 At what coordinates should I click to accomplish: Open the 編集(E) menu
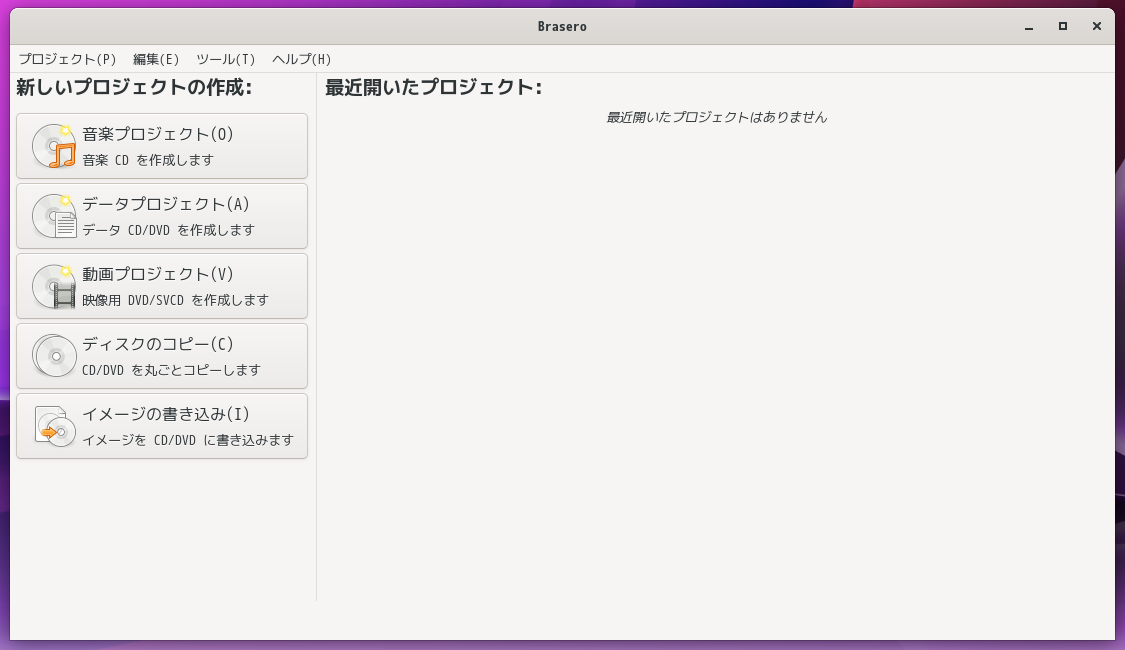[x=156, y=59]
